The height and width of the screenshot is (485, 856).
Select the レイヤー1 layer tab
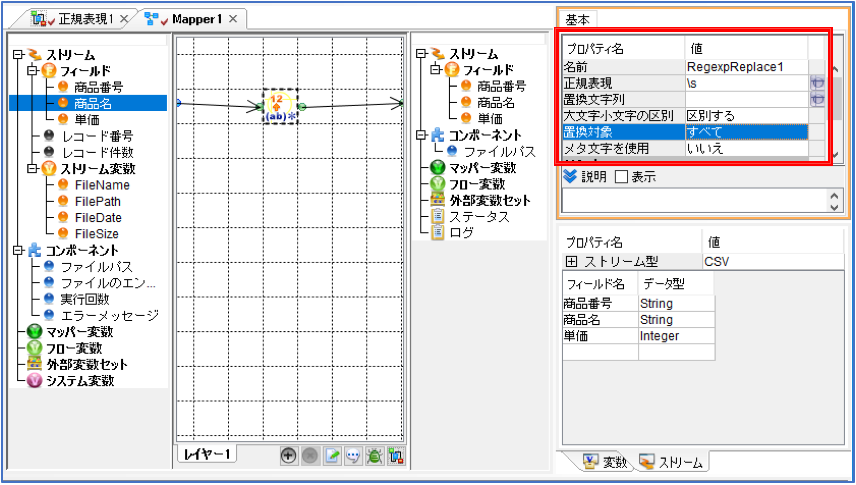(207, 454)
